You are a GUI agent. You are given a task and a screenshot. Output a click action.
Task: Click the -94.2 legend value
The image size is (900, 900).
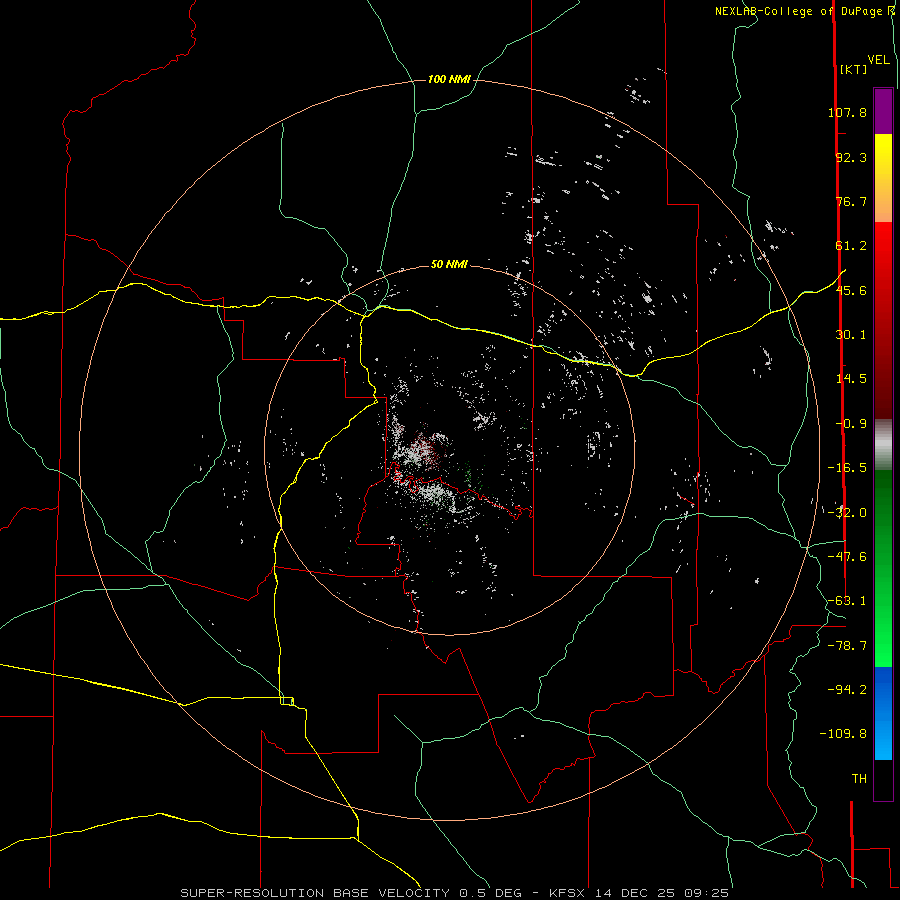click(x=847, y=690)
